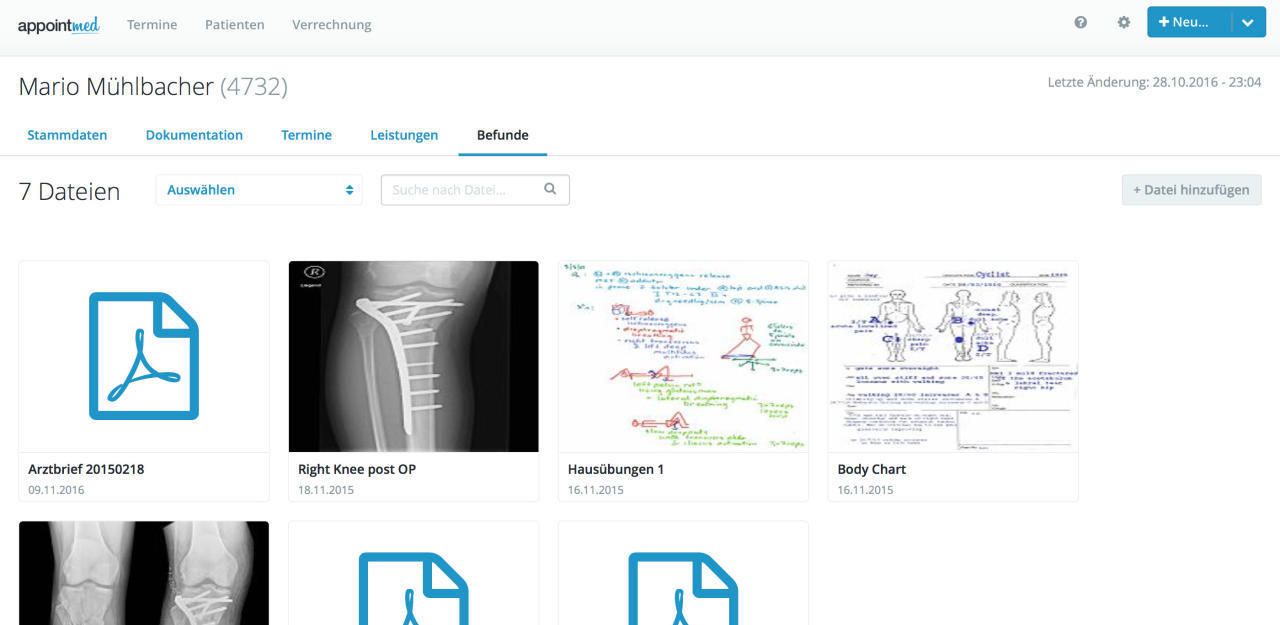Open the help question mark icon
The image size is (1280, 625).
click(x=1081, y=23)
